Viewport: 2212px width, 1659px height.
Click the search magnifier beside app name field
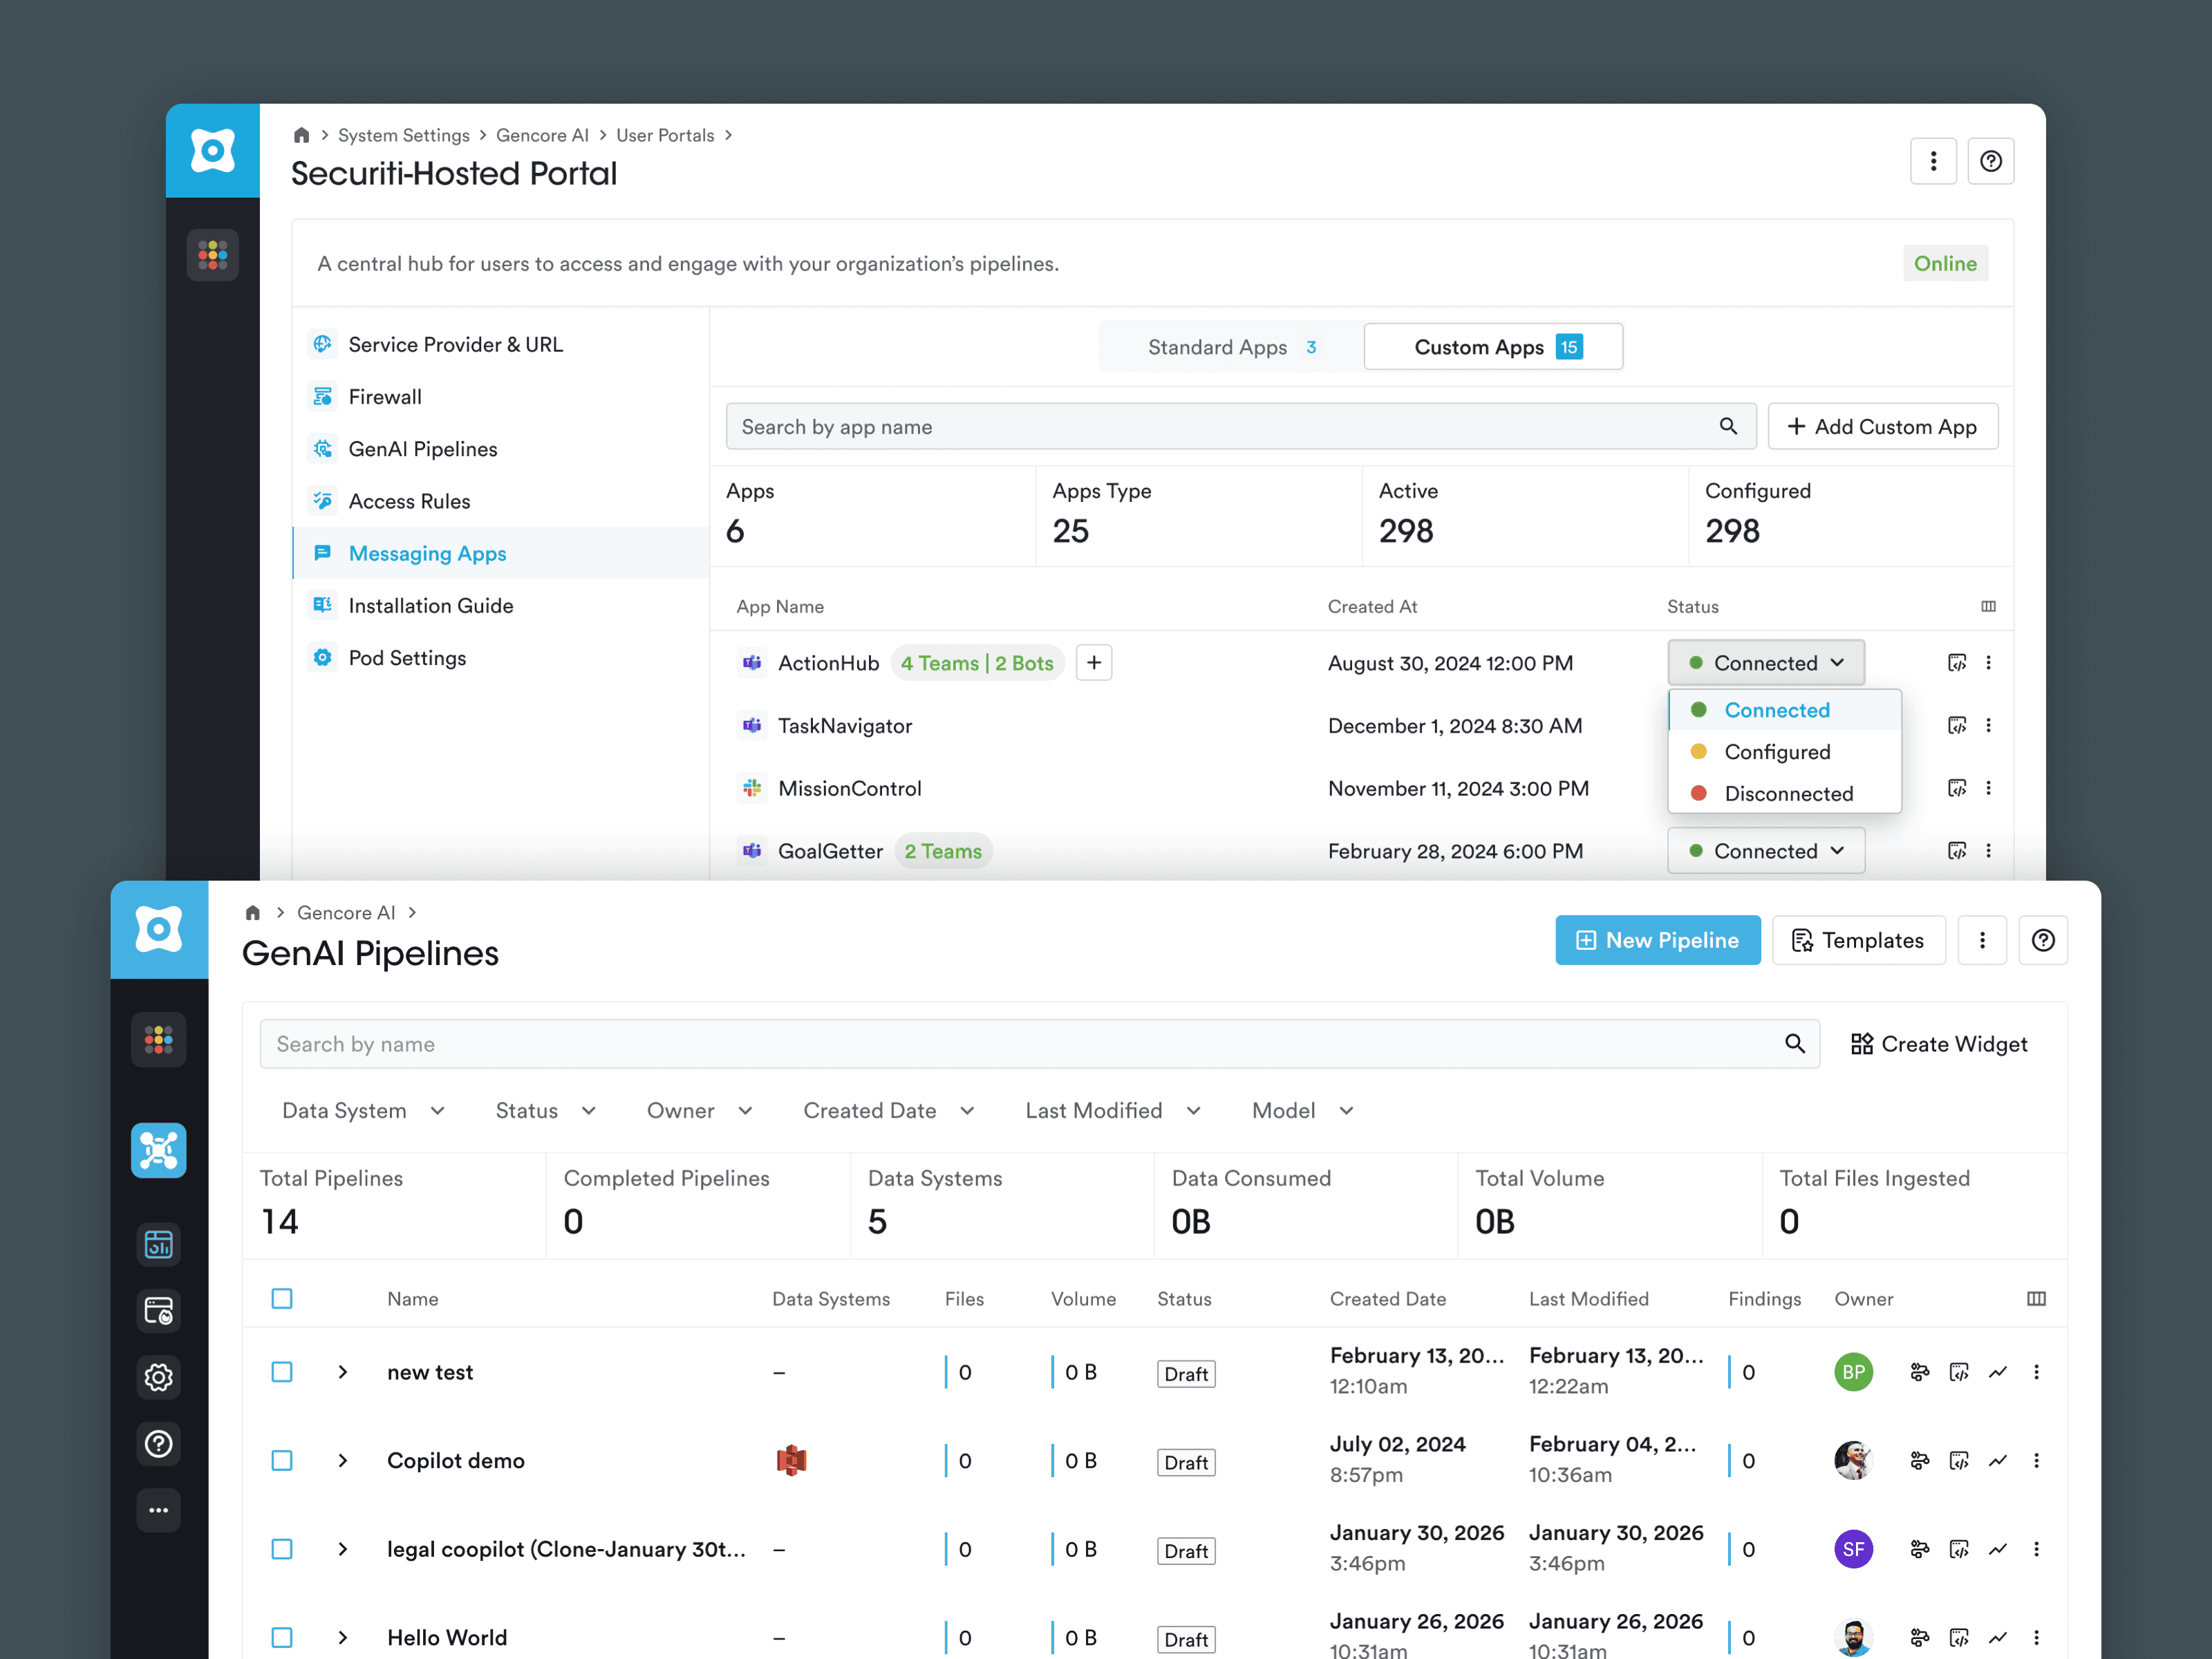tap(1729, 426)
